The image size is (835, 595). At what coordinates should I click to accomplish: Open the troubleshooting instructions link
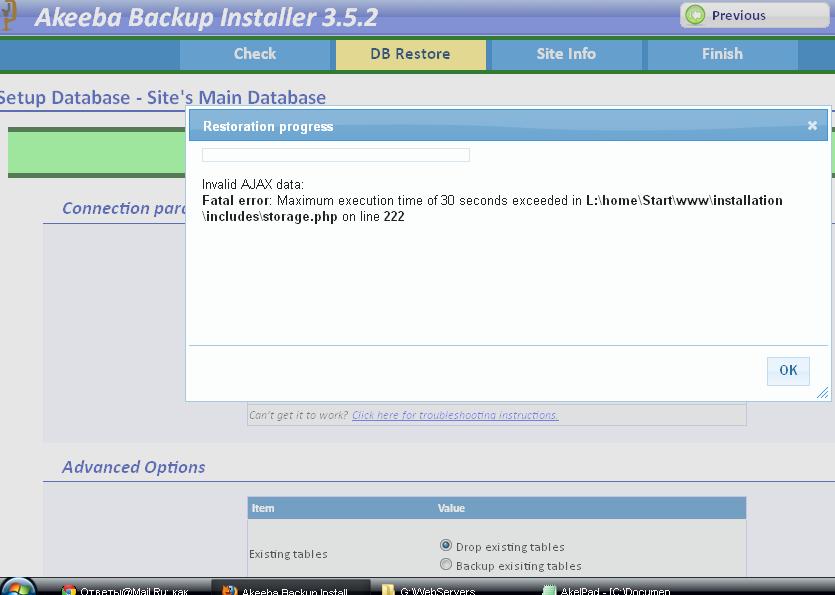click(455, 415)
